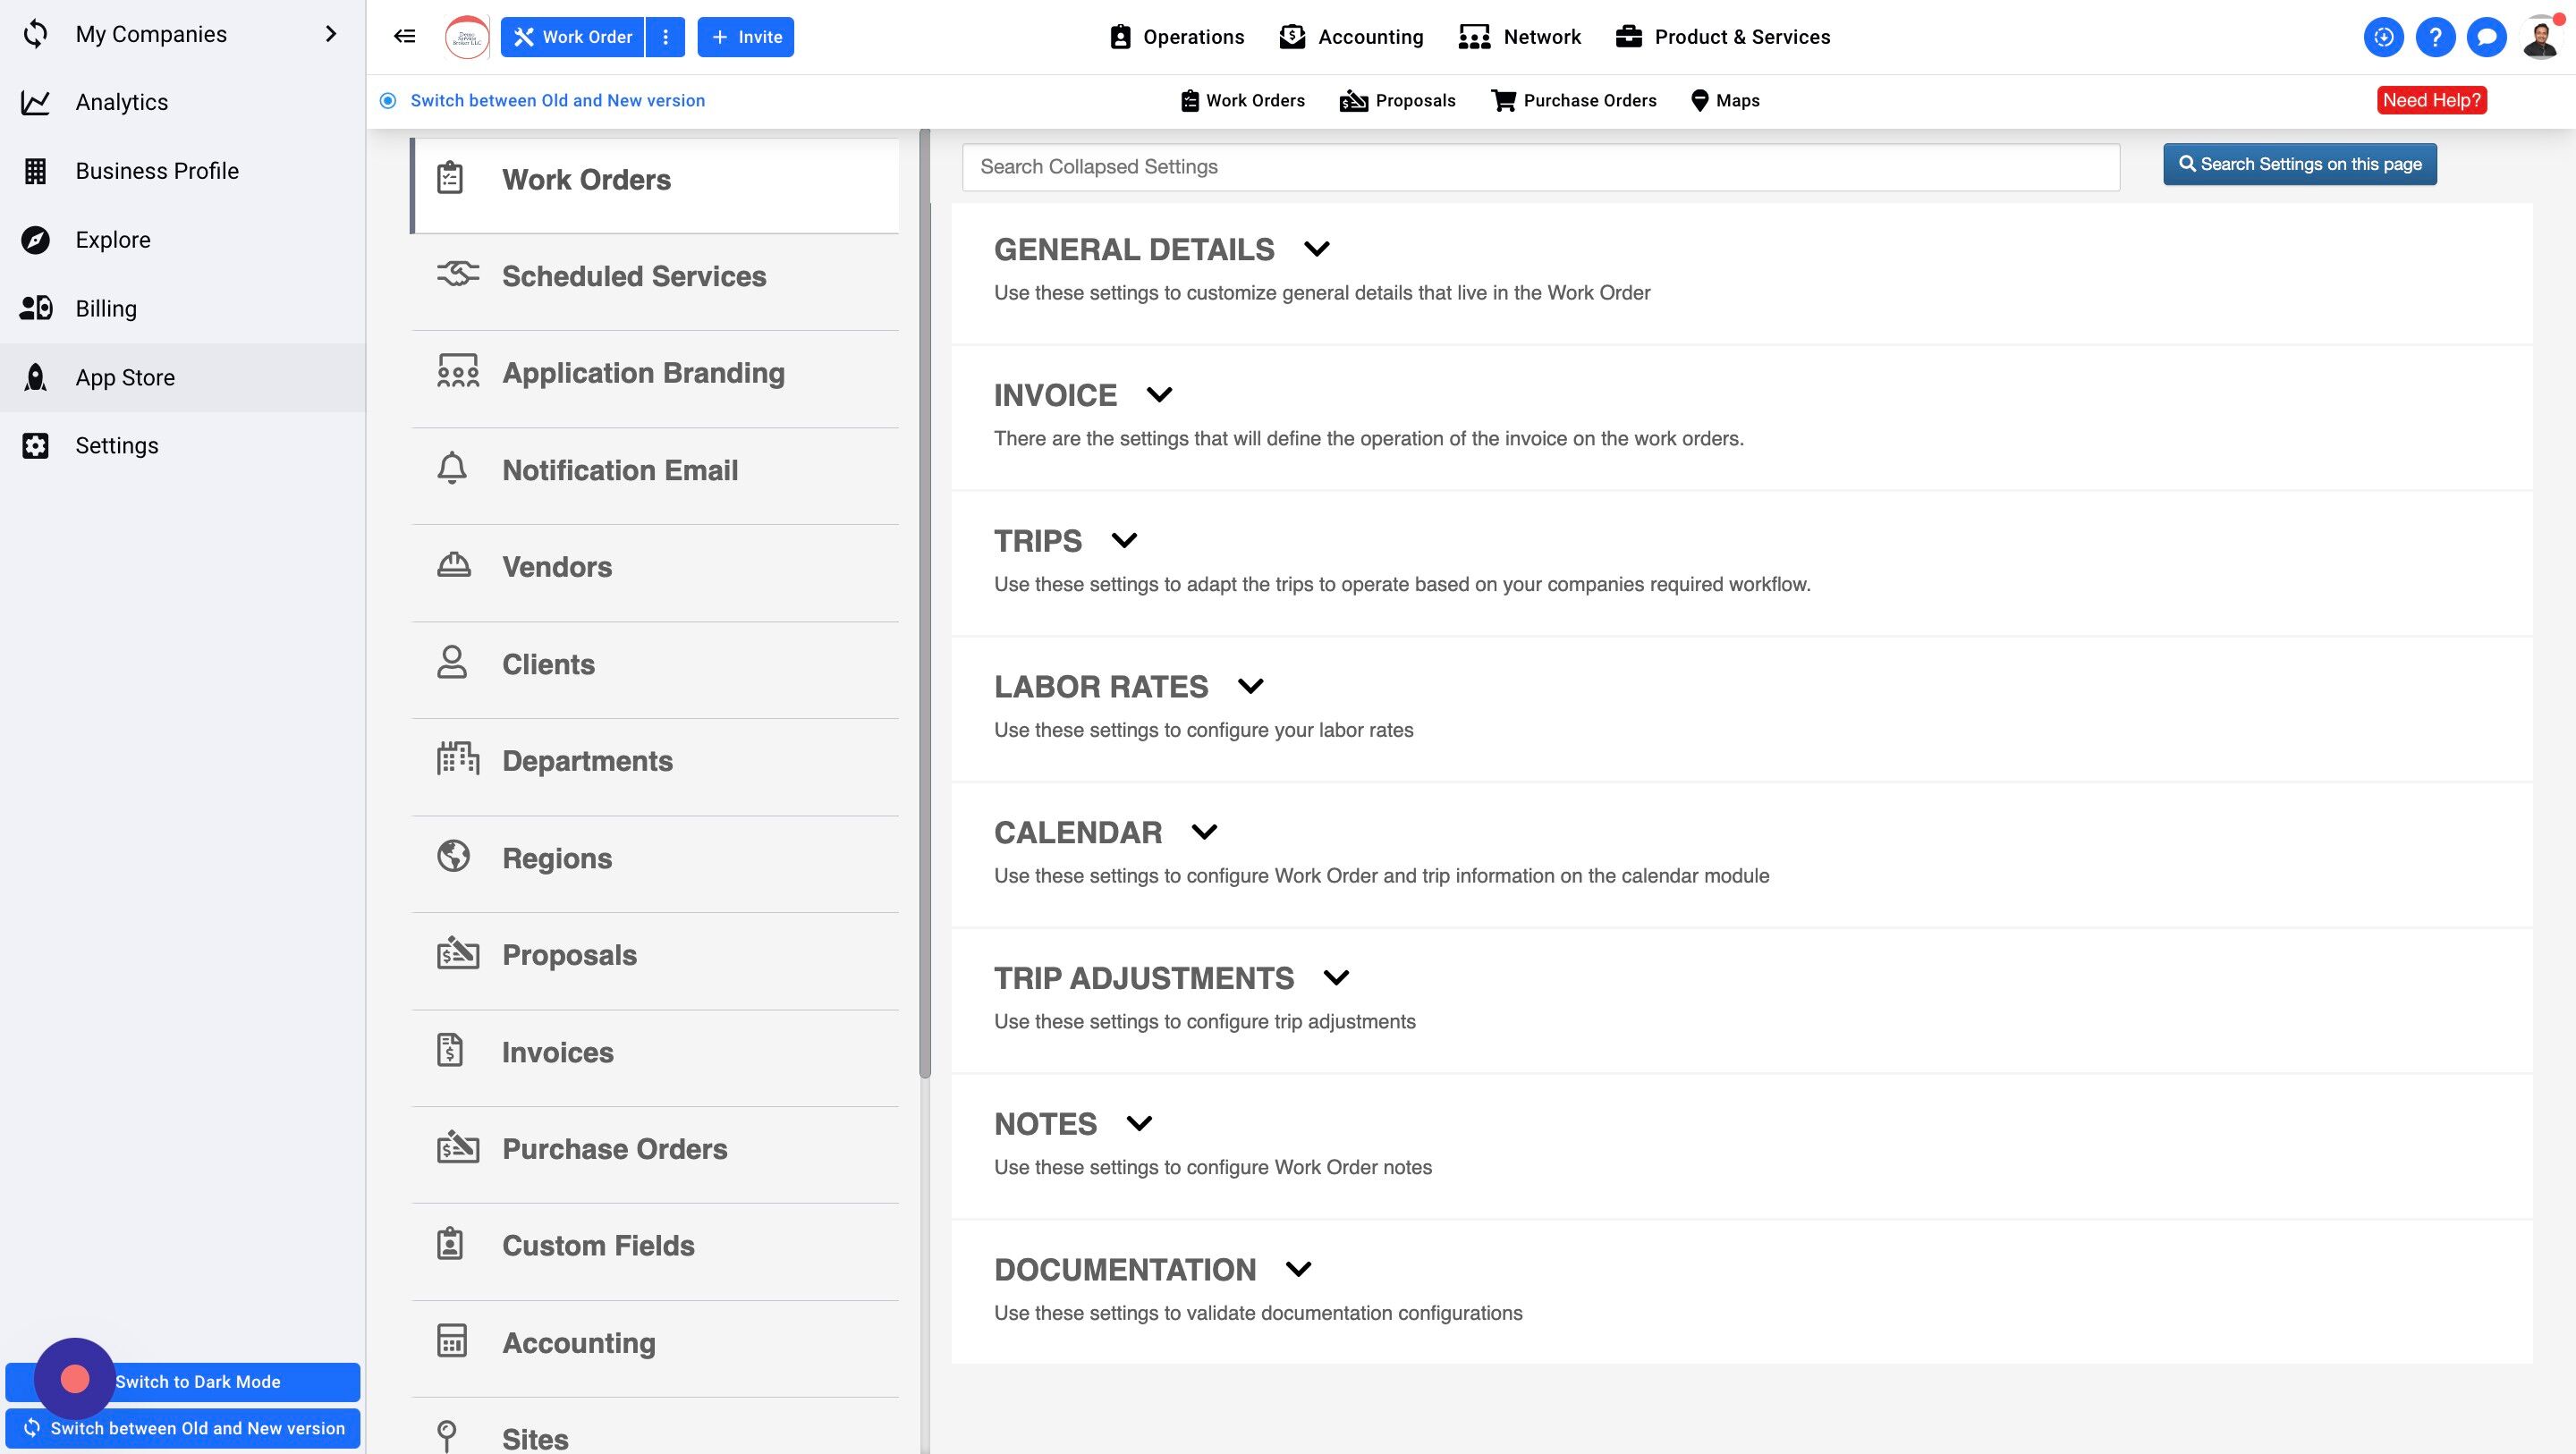
Task: Toggle the old and new version radio button at the top
Action: (x=388, y=100)
